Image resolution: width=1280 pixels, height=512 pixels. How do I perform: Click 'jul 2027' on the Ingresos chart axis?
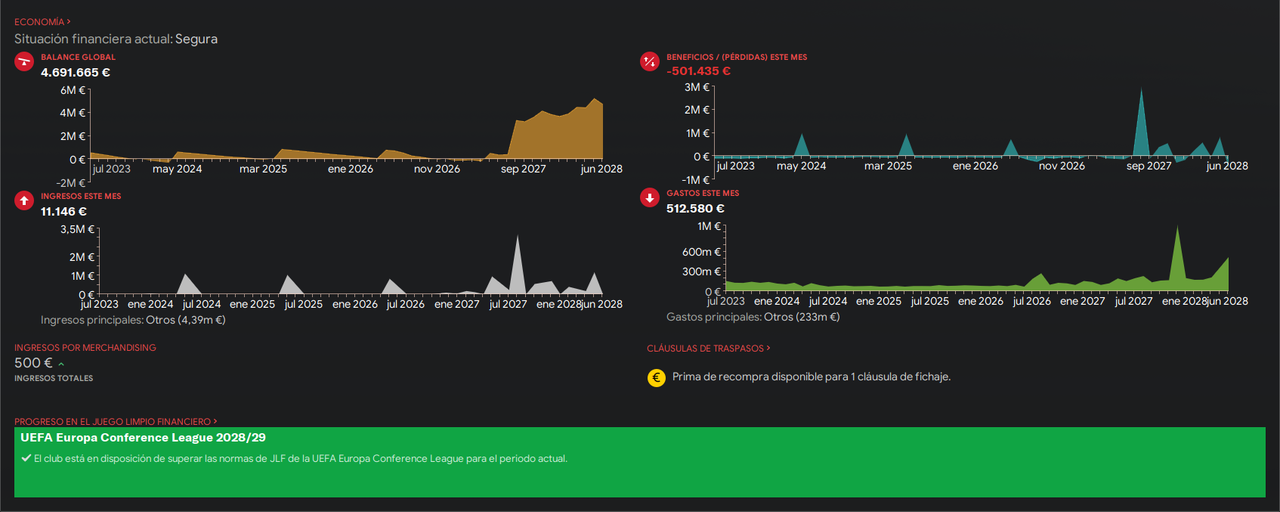point(507,304)
